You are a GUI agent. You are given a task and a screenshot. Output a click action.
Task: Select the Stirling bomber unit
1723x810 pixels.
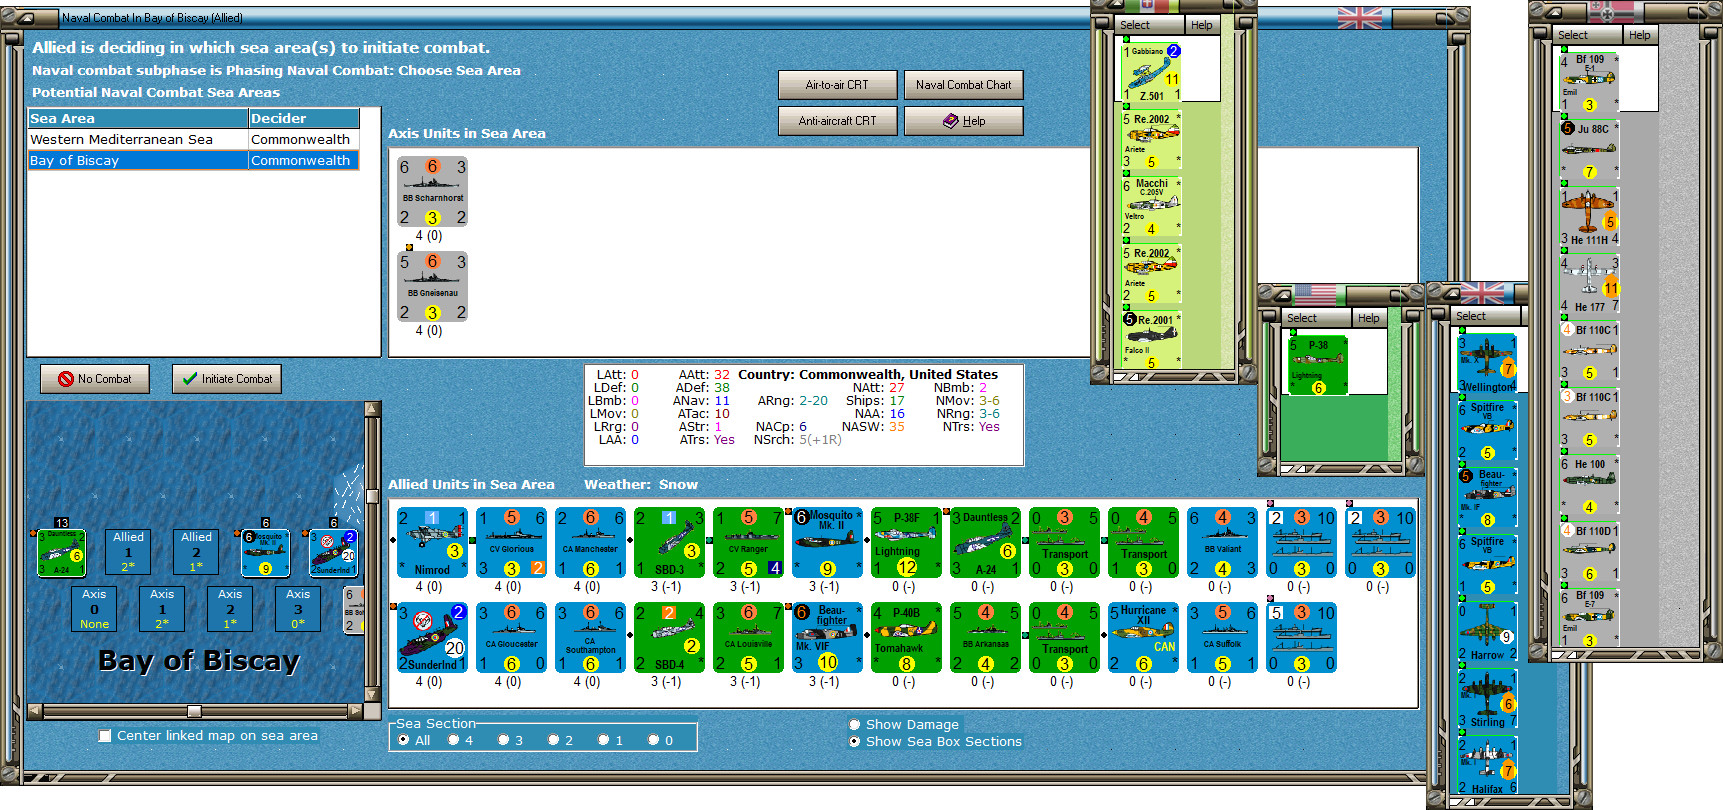[x=1487, y=699]
